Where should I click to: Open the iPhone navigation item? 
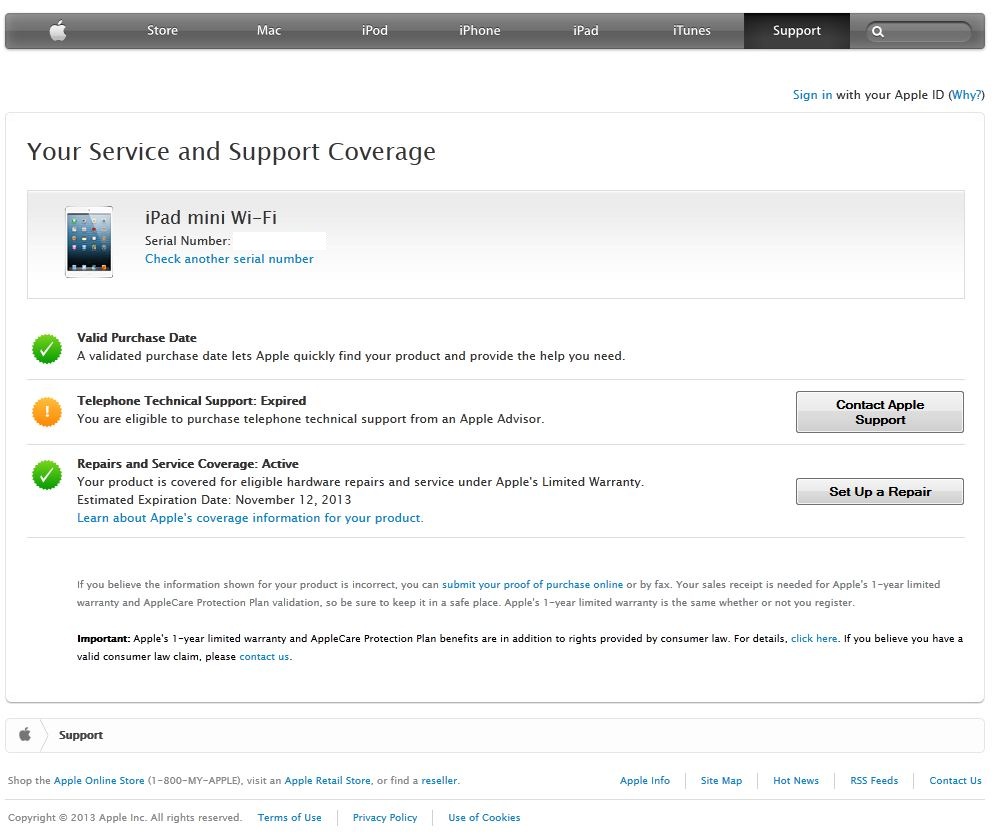pos(480,30)
